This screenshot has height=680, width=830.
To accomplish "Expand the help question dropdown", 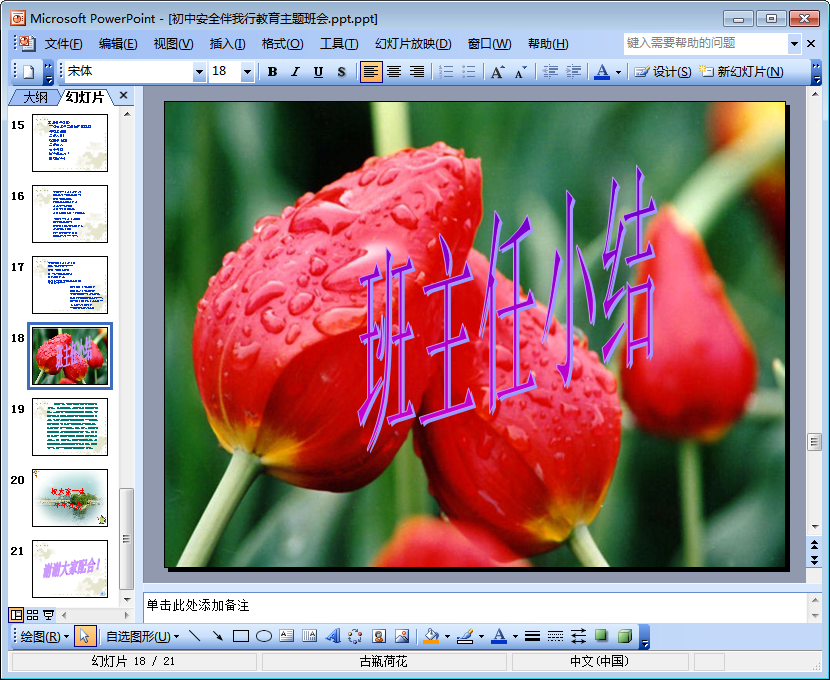I will [794, 44].
